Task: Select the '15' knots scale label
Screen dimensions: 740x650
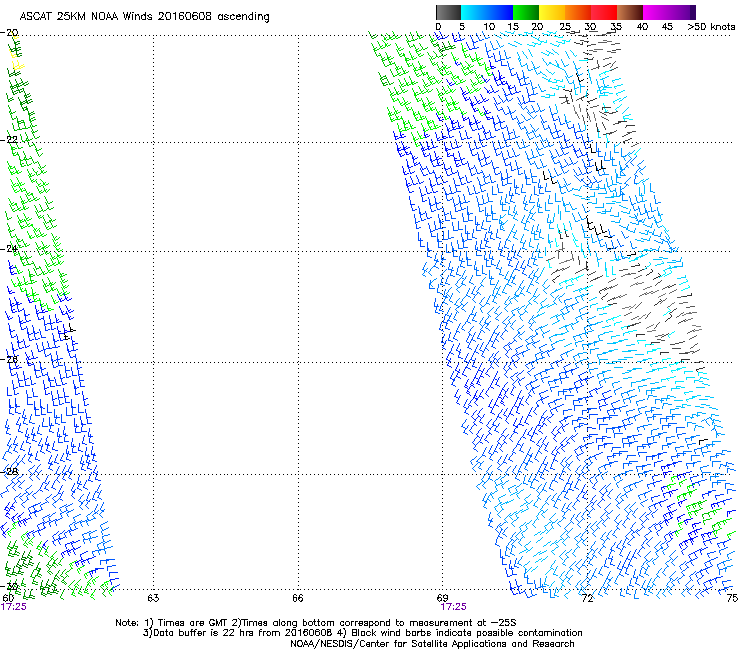Action: [x=513, y=27]
